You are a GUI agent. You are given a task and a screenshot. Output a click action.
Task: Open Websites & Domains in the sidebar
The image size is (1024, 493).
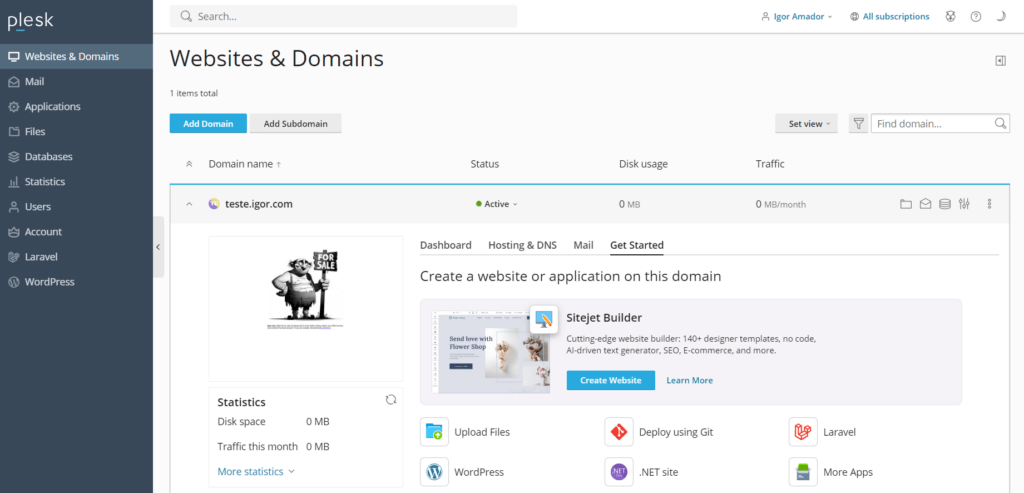click(76, 56)
